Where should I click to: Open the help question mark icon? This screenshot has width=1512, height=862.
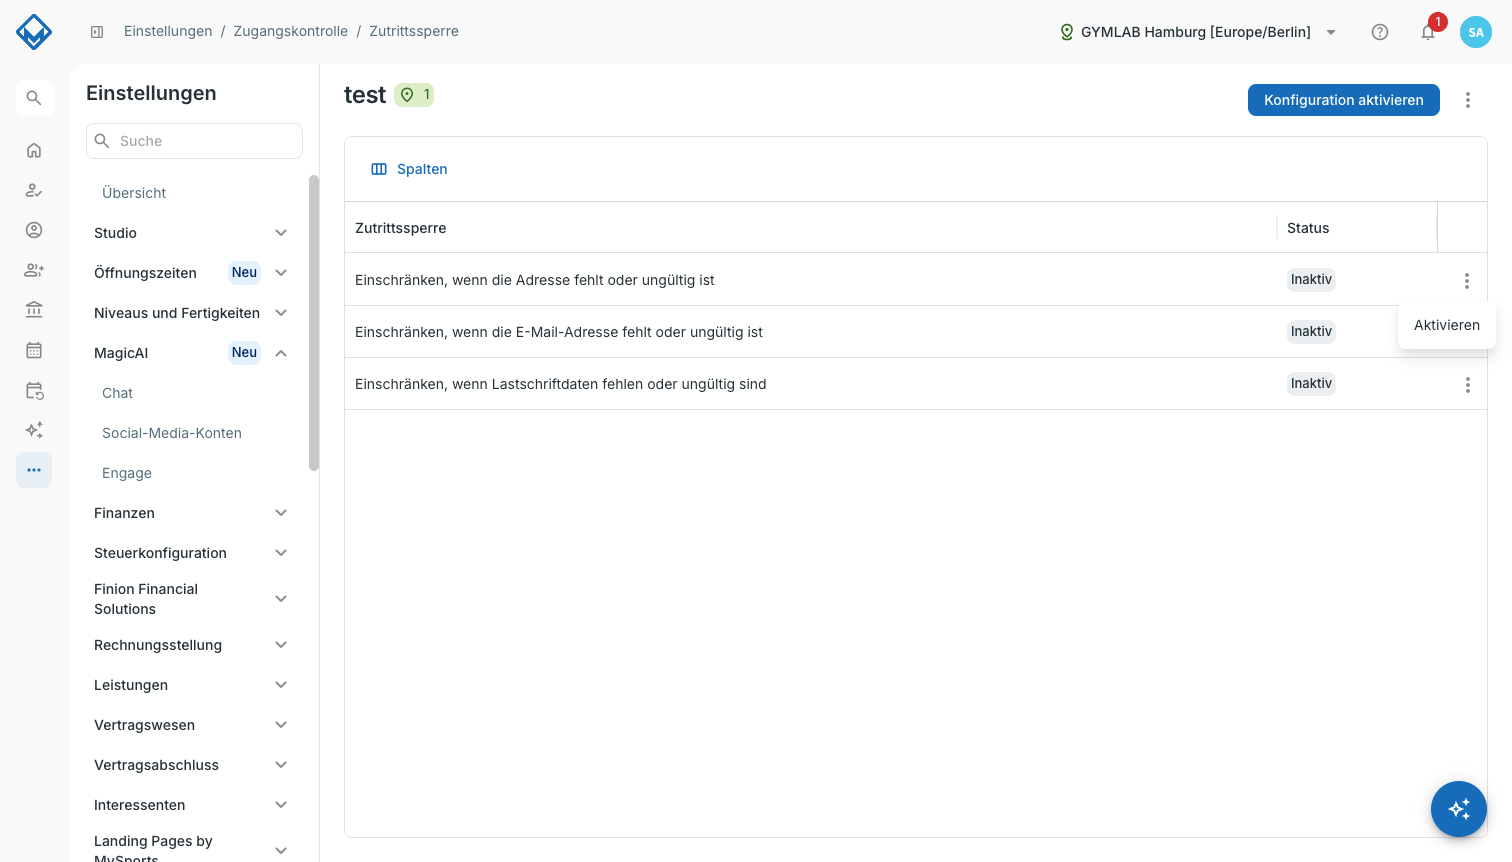coord(1380,32)
